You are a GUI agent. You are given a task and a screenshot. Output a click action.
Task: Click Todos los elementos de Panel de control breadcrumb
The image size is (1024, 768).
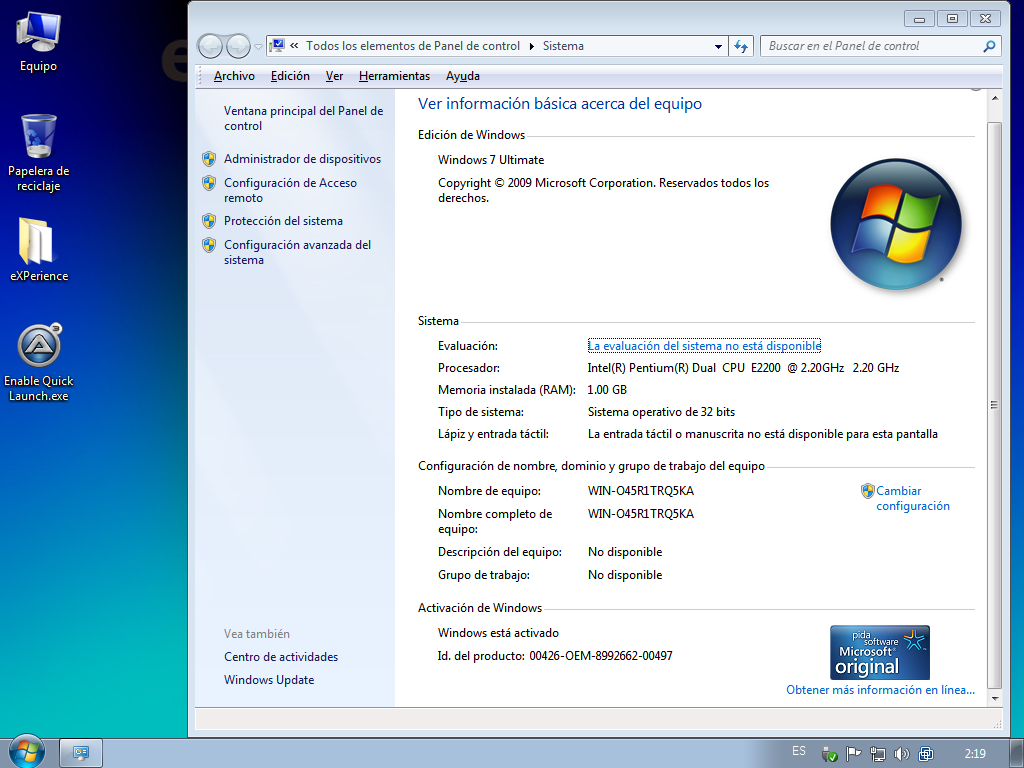pos(413,46)
